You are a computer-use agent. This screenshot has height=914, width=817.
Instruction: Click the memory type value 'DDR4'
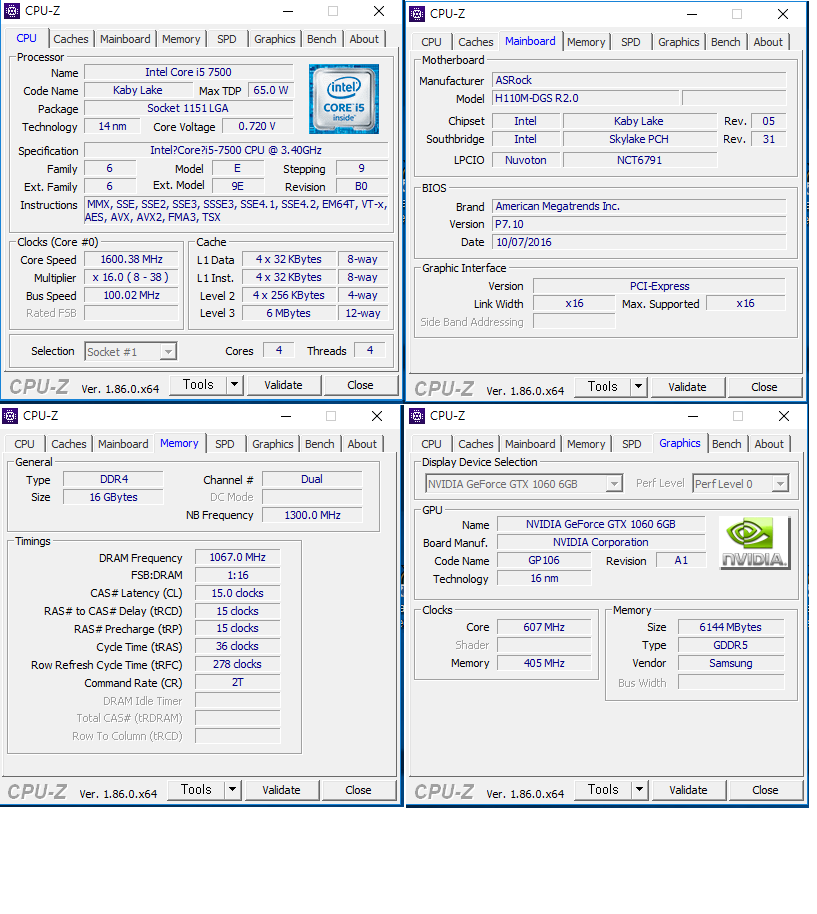tap(114, 479)
